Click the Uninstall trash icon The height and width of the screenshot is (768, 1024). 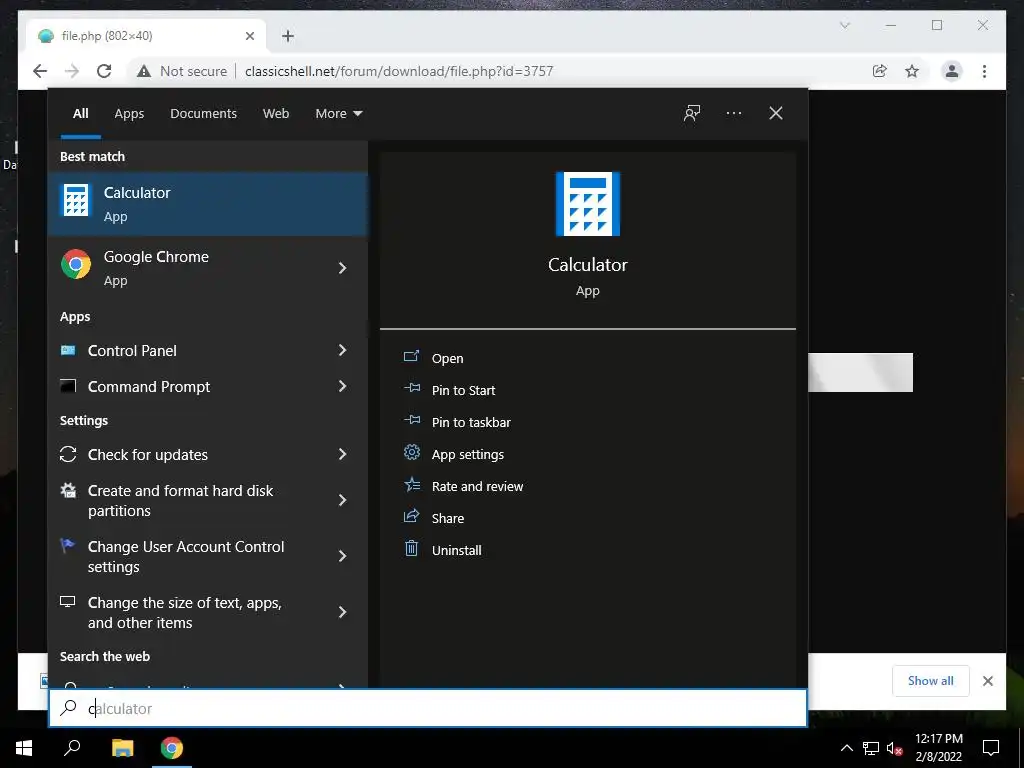(x=411, y=549)
